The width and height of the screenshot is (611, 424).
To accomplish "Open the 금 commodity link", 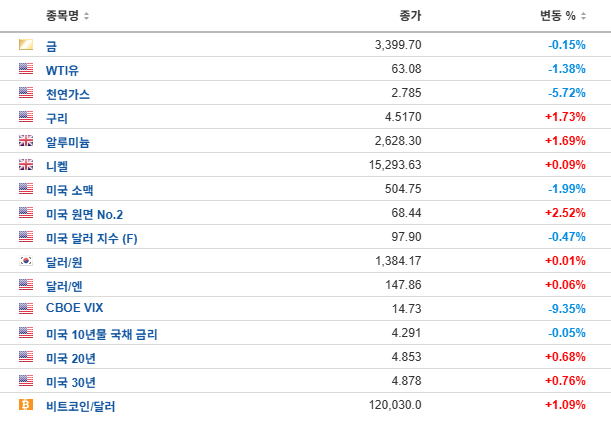I will point(51,45).
